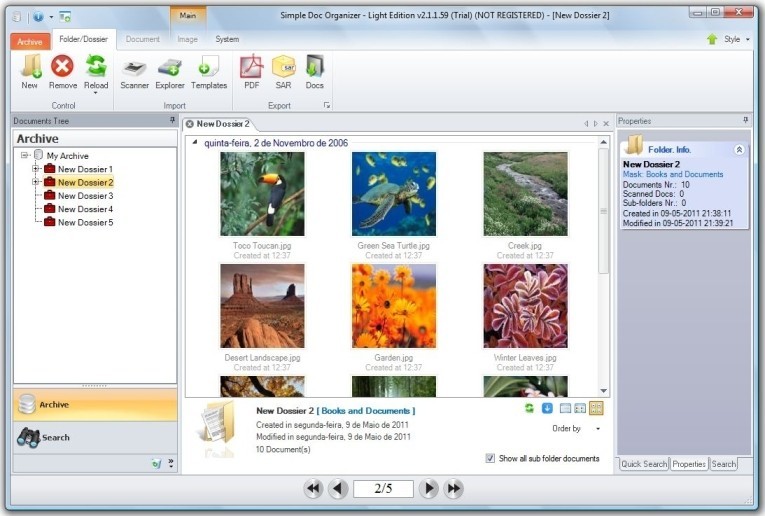The width and height of the screenshot is (765, 516).
Task: Click the thumbnail scrollbar down arrow
Action: (604, 391)
